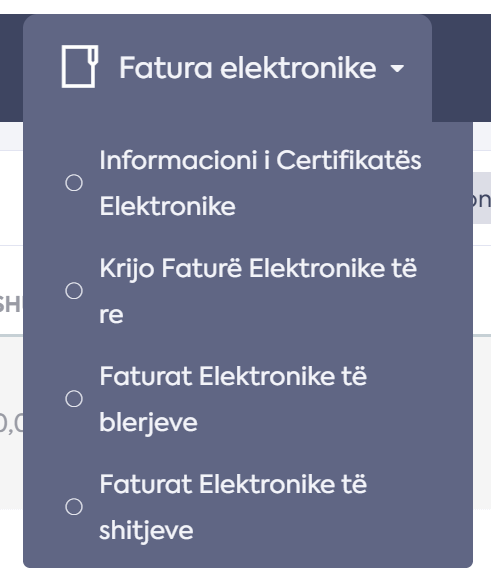Click the partially hidden 0,0 value cell
The image size is (491, 582).
pyautogui.click(x=11, y=424)
